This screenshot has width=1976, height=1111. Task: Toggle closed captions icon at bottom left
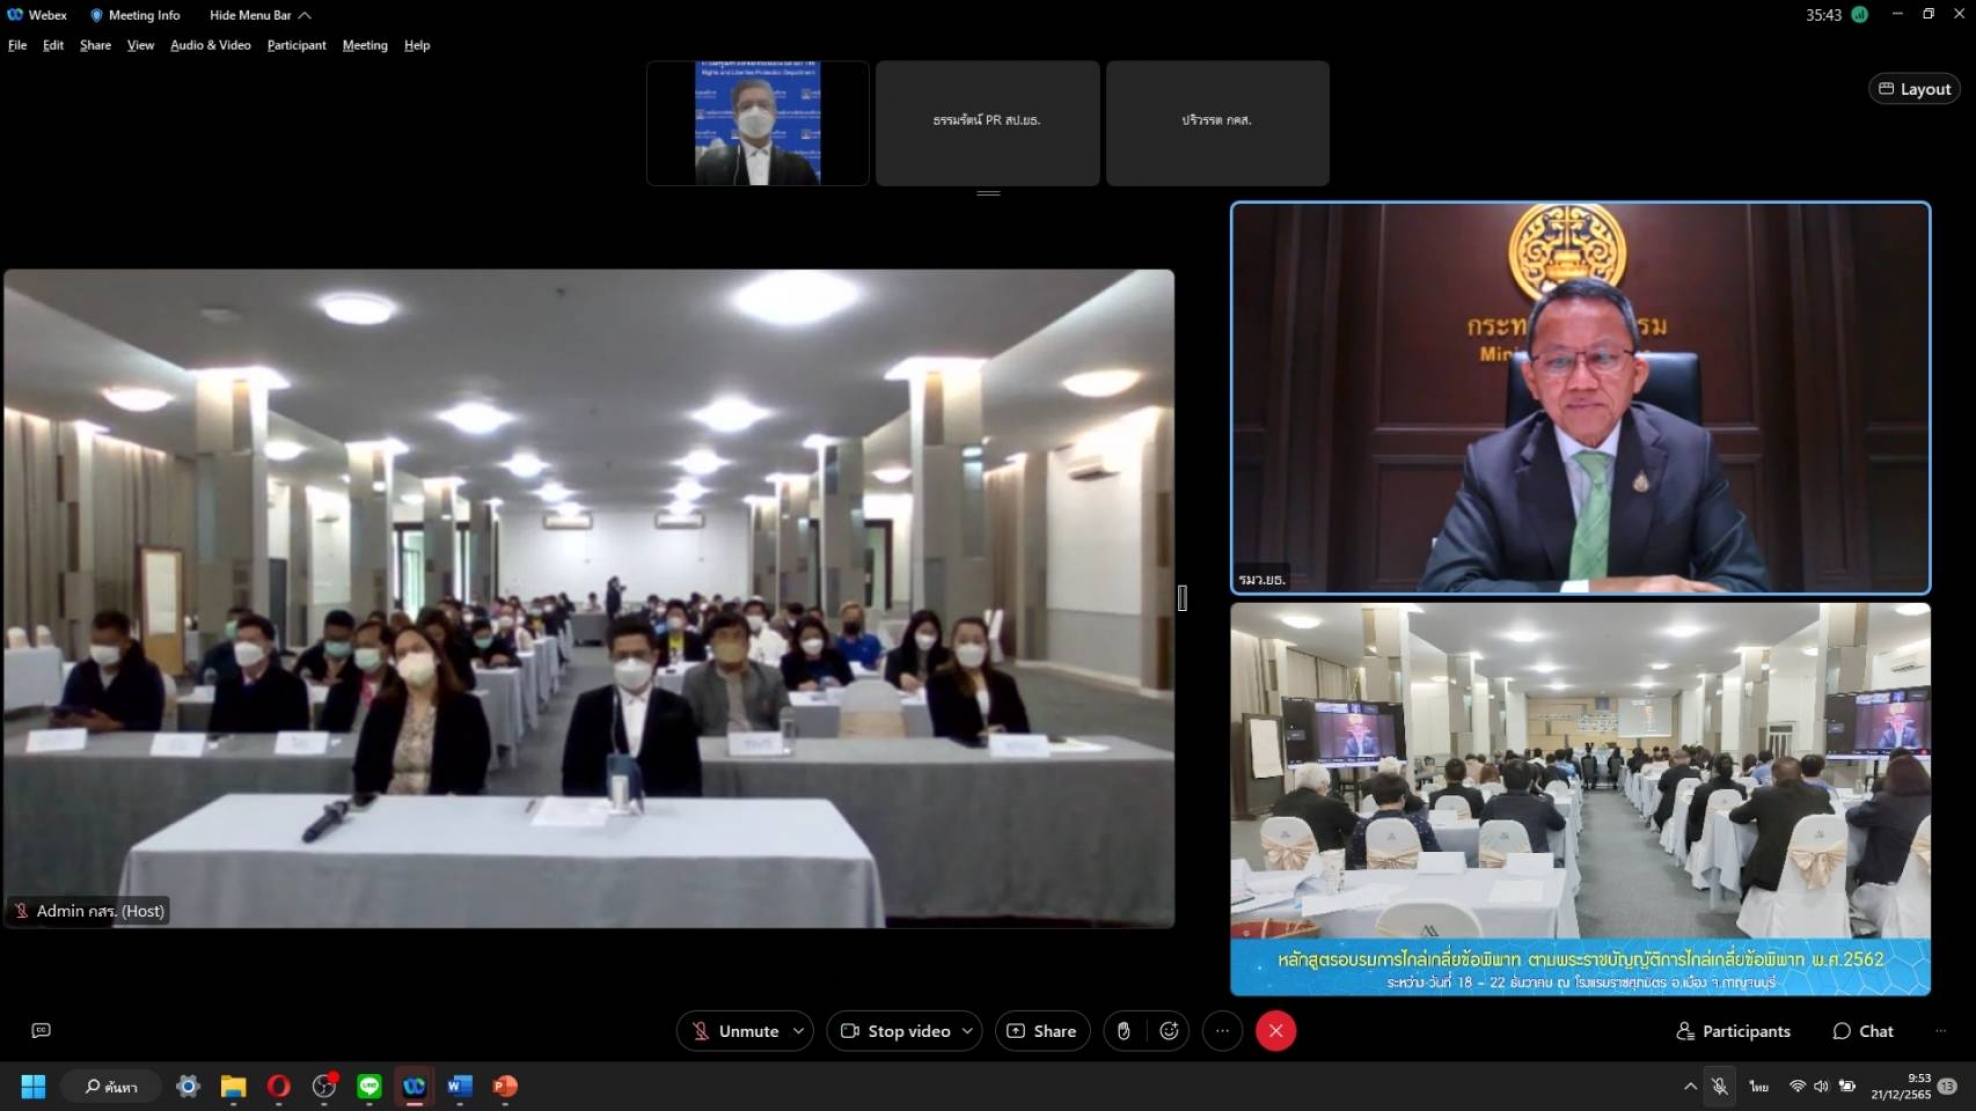[x=41, y=1030]
